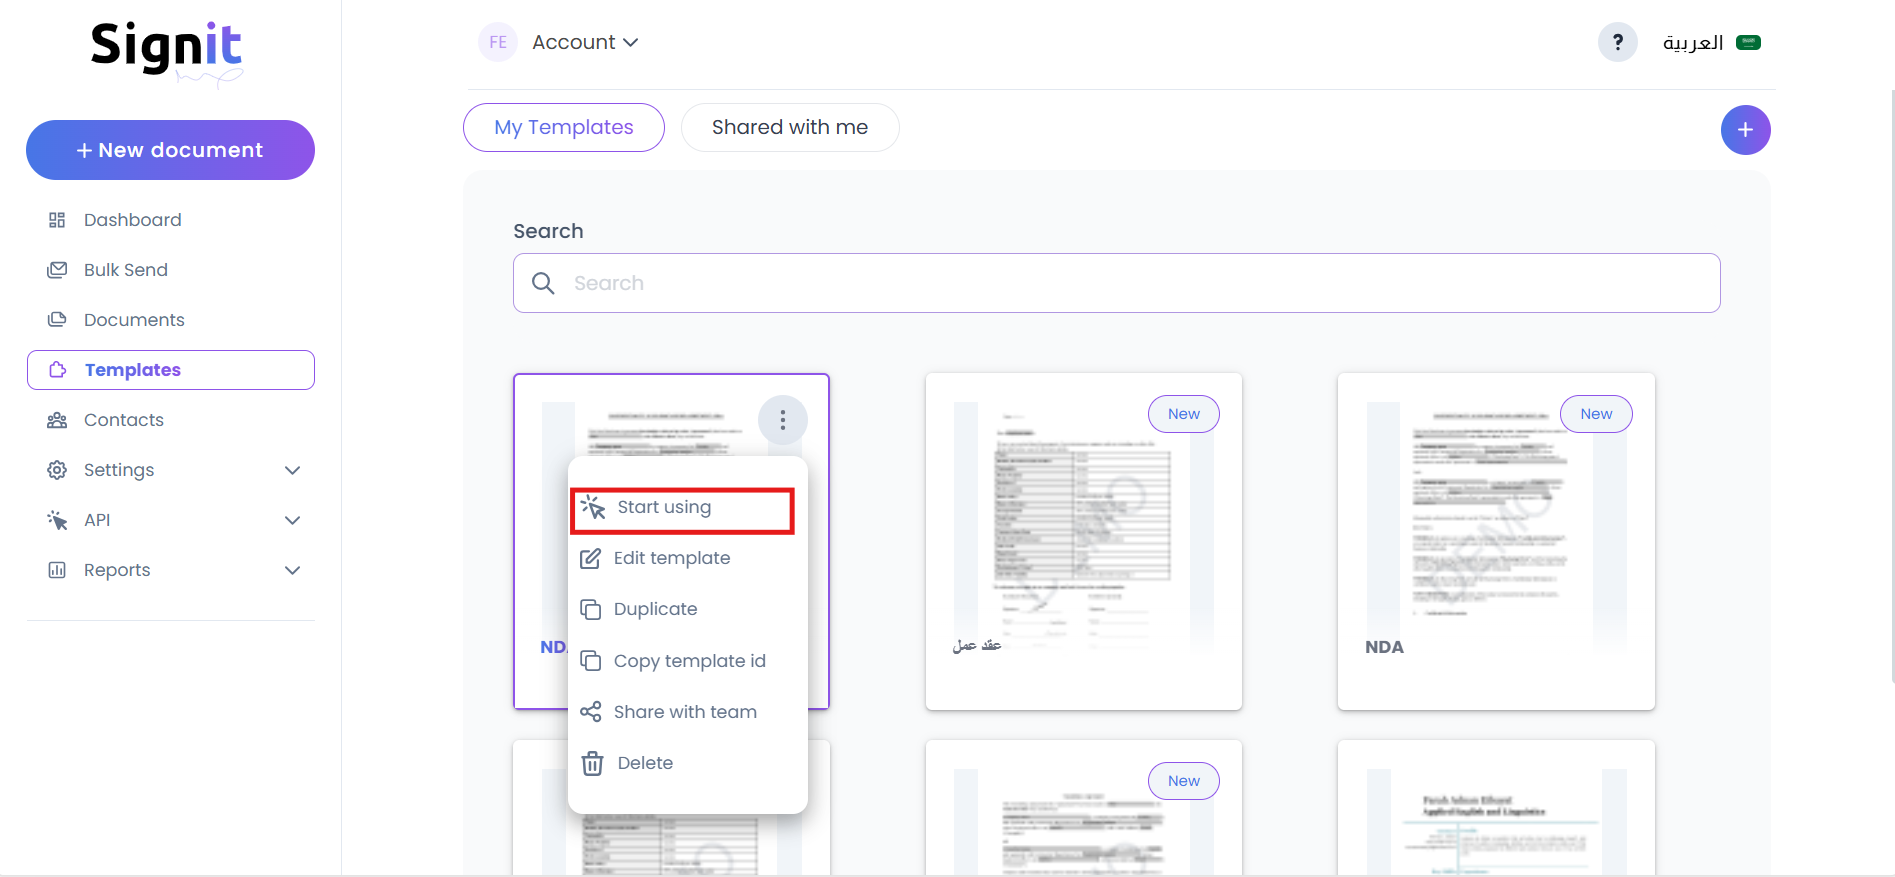Focus the template Search field
Screen dimensions: 1895x877
click(1116, 283)
